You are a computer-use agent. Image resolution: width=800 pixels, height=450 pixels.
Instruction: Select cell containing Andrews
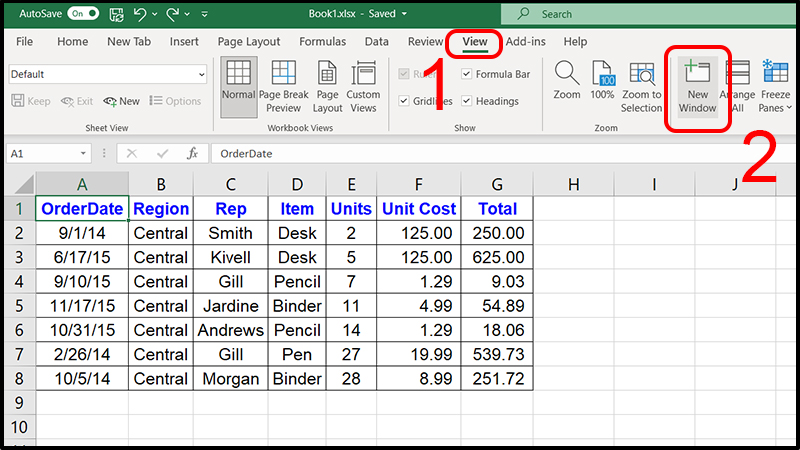point(231,330)
